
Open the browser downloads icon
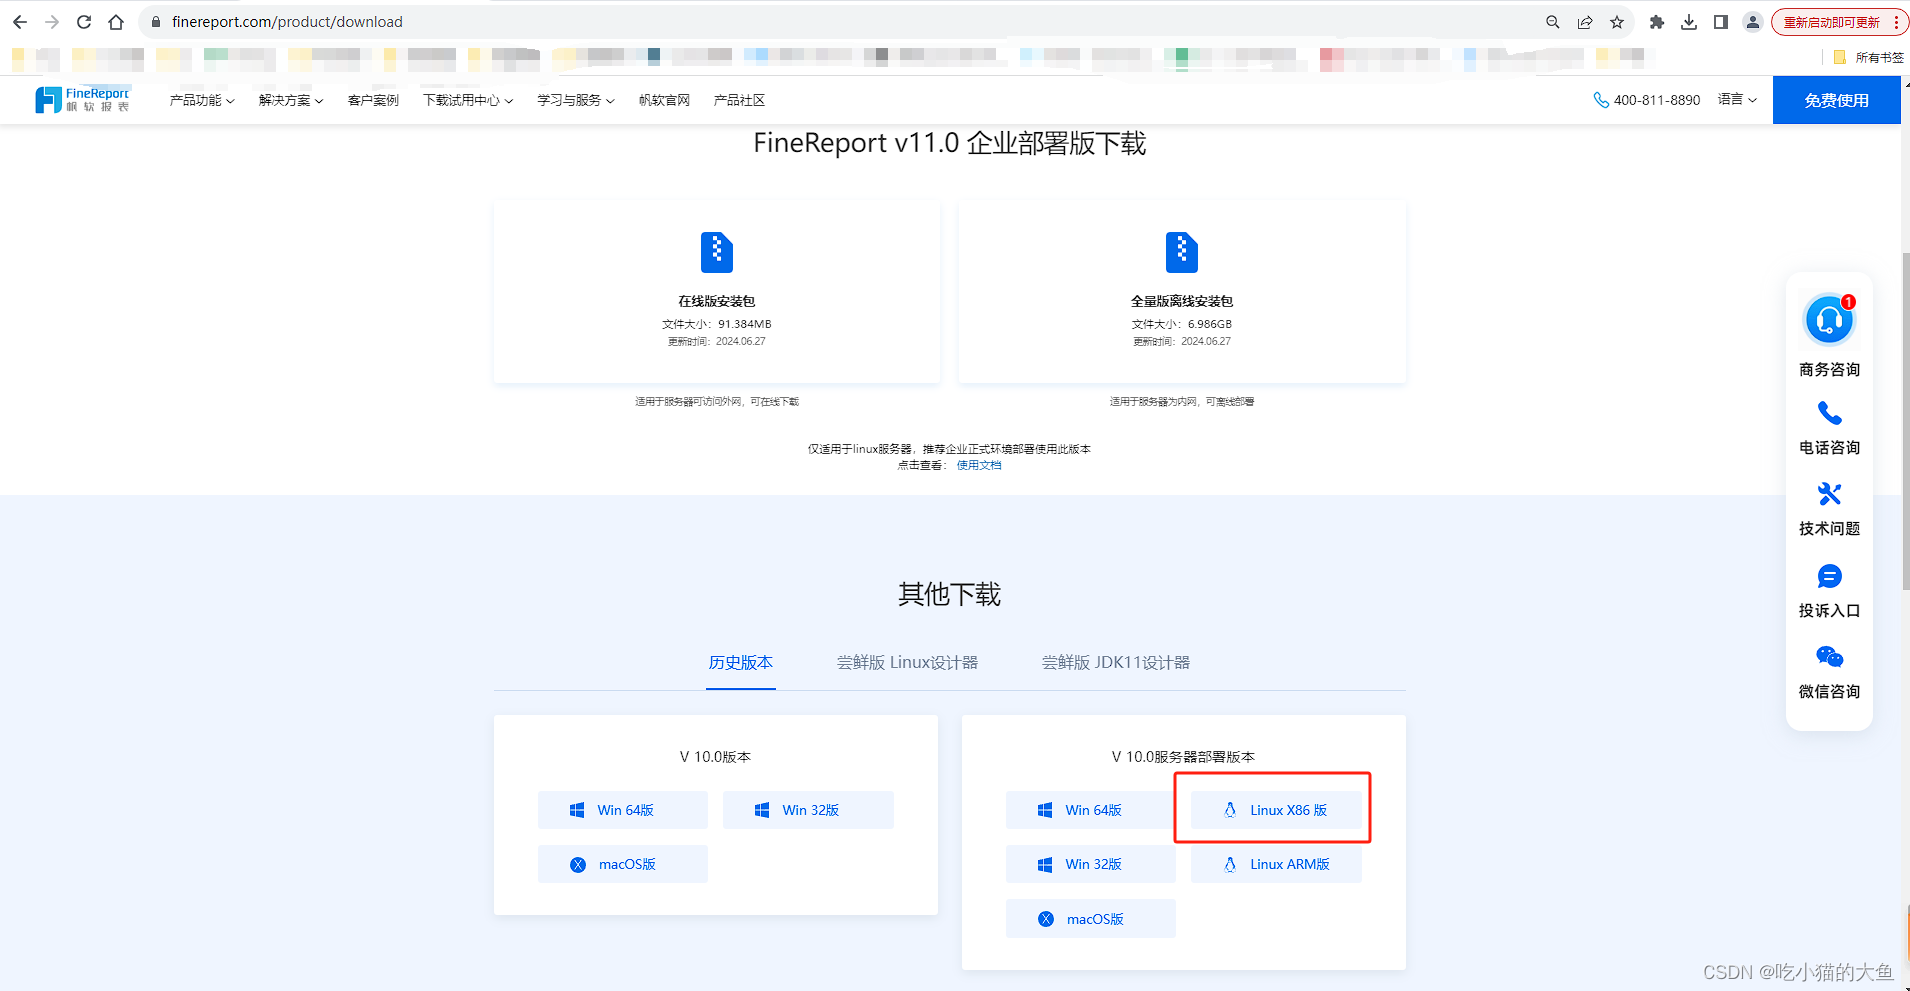(1689, 22)
